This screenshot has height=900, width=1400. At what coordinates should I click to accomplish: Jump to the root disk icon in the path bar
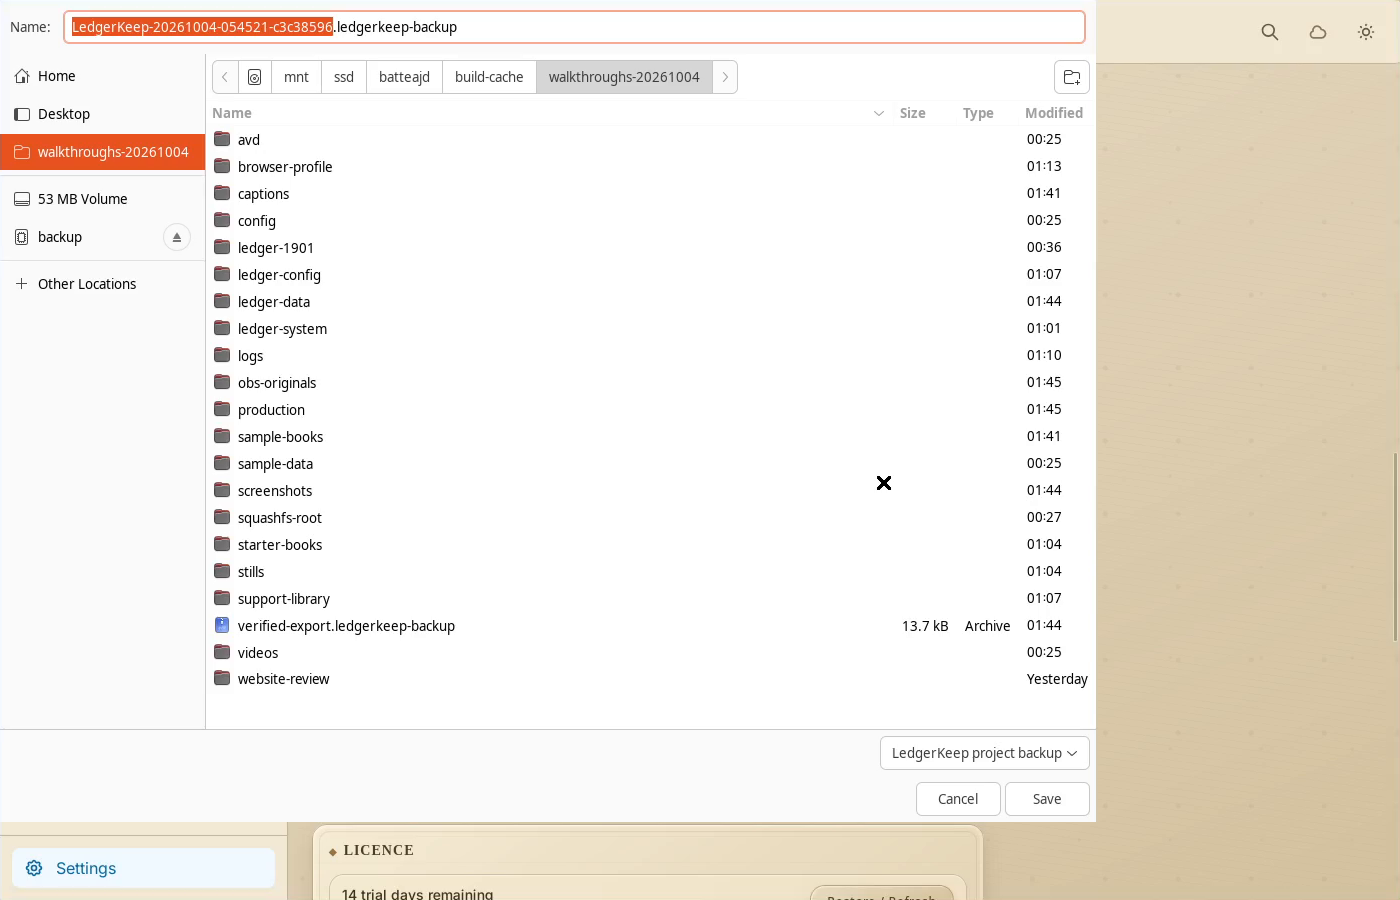tap(255, 77)
